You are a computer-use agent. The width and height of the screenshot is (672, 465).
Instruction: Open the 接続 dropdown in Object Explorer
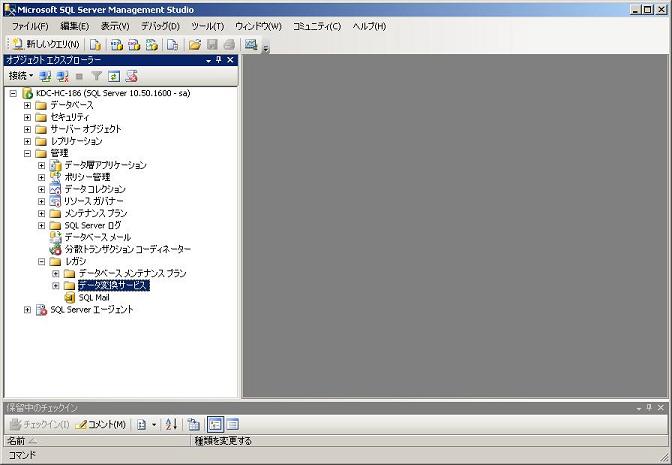[x=21, y=76]
